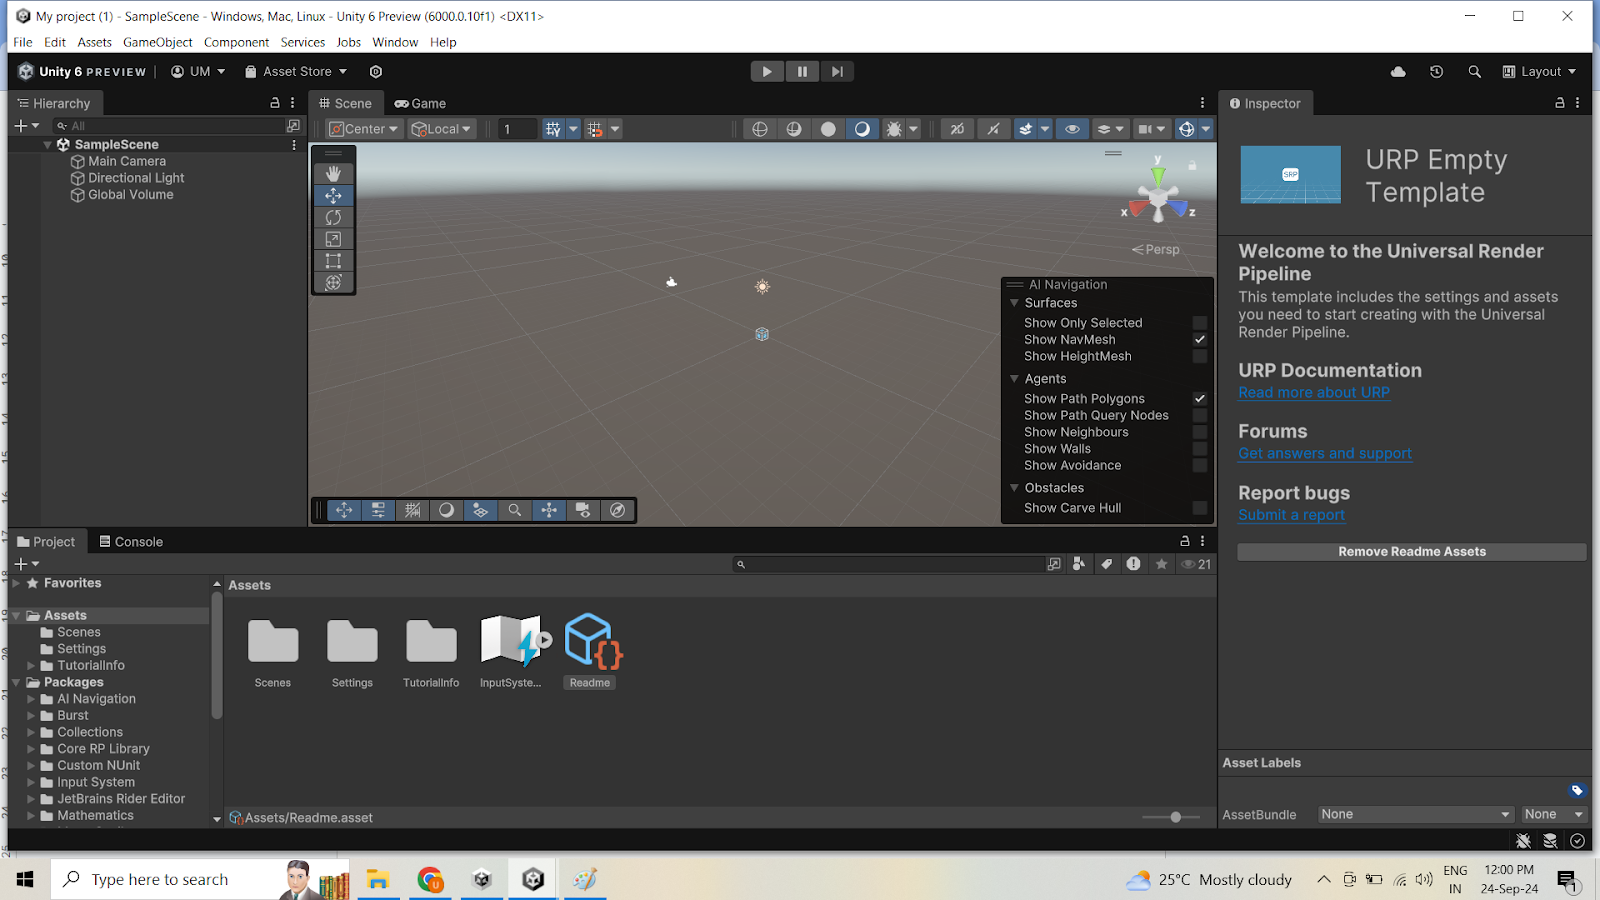The image size is (1600, 900).
Task: Collapse the SampleScene hierarchy
Action: coord(47,145)
